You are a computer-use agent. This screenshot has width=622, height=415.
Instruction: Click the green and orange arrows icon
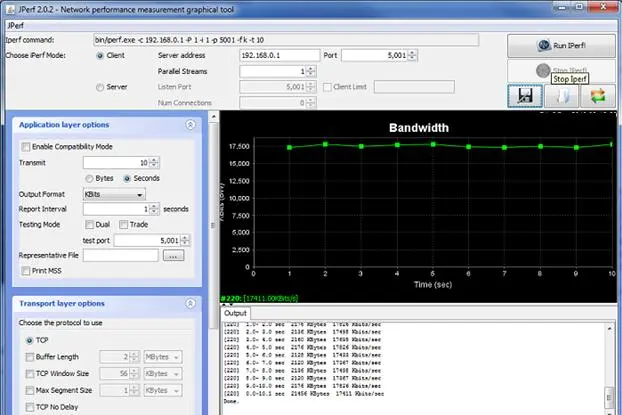598,95
